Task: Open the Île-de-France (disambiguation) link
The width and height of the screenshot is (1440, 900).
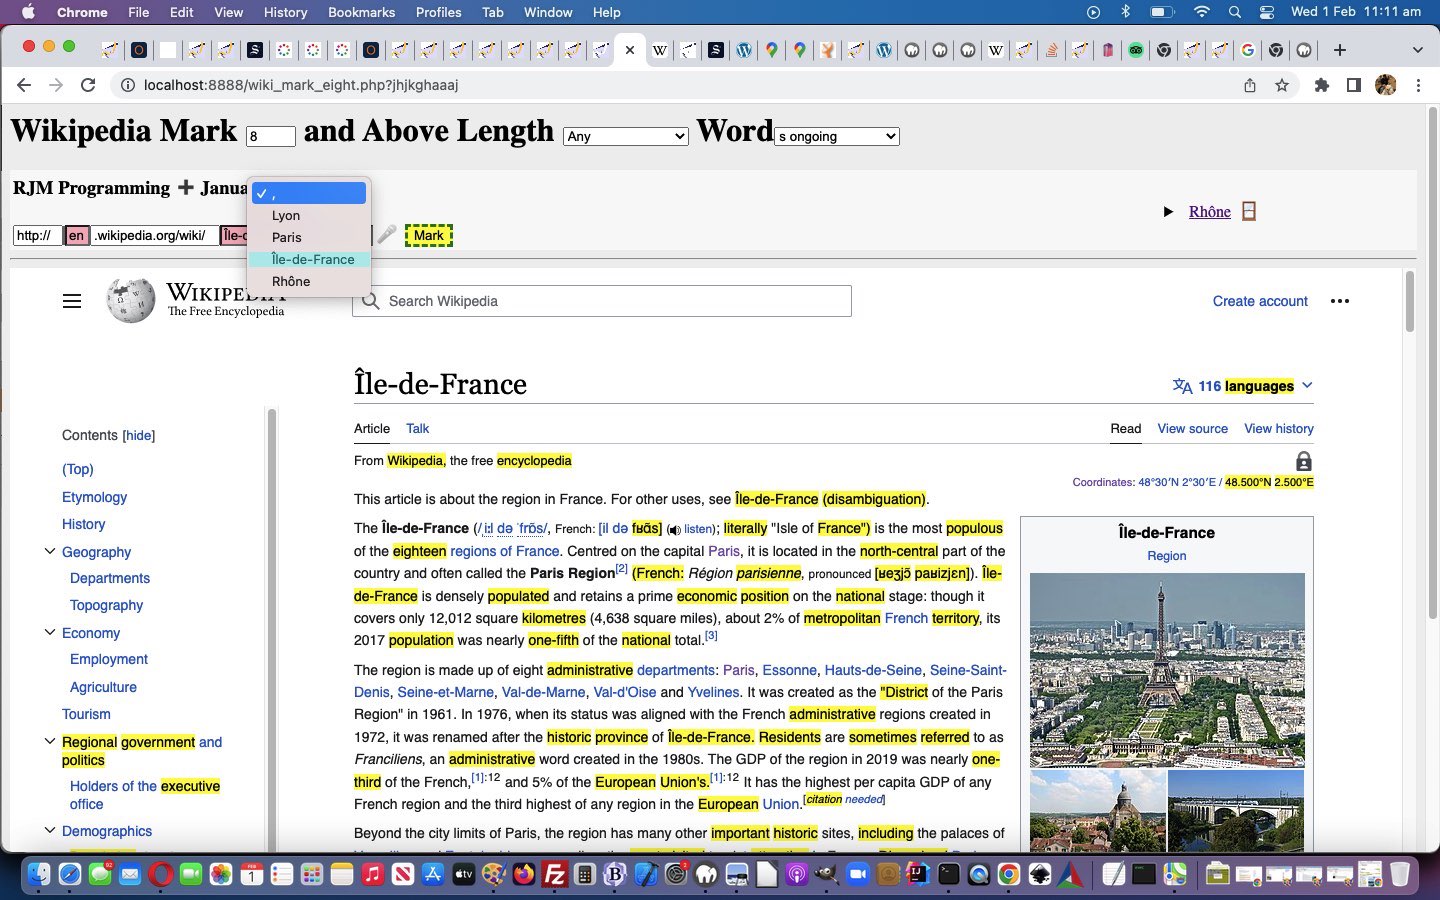Action: pyautogui.click(x=830, y=499)
